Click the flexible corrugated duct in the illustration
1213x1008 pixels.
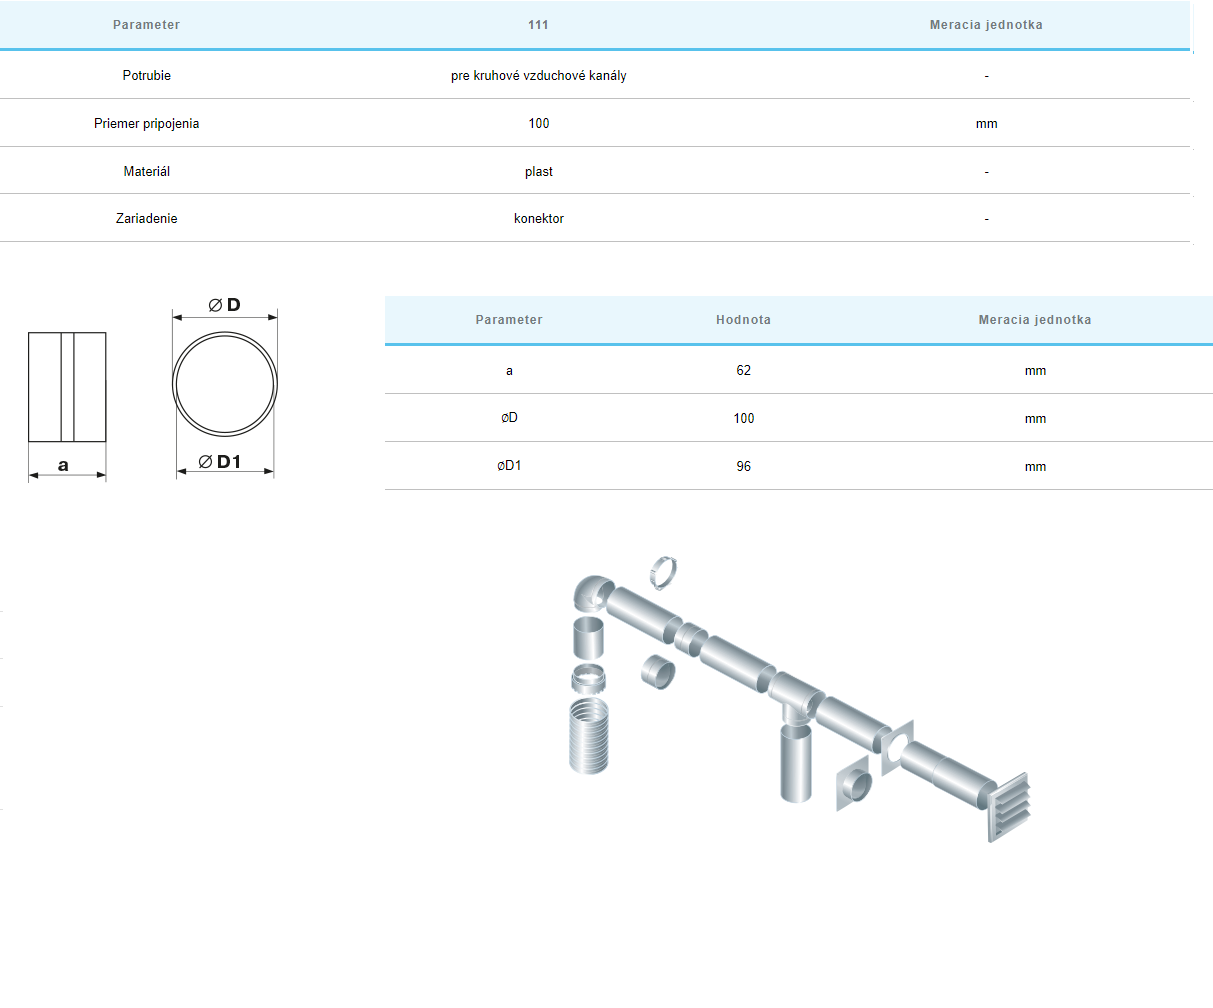(589, 735)
